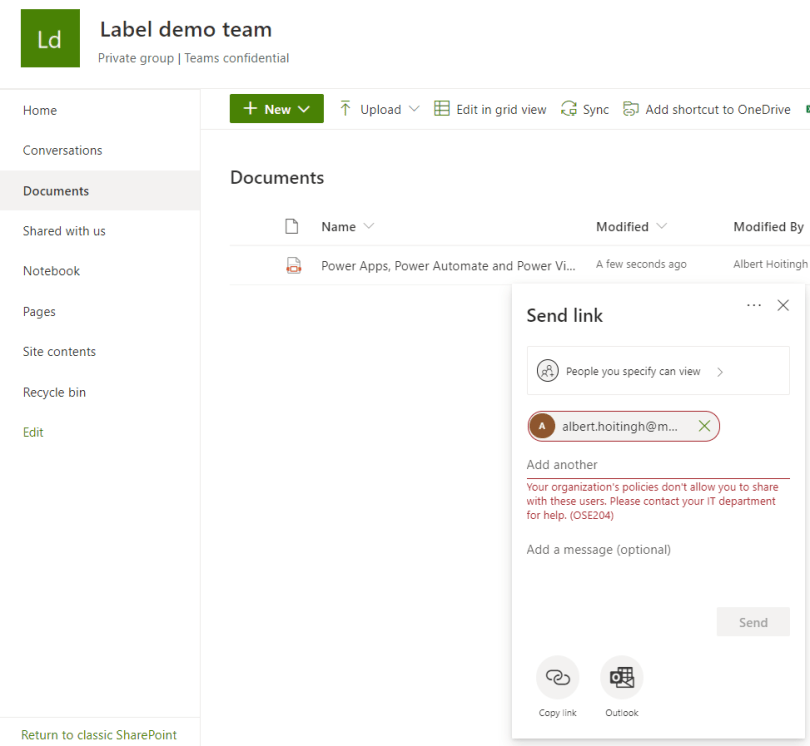The height and width of the screenshot is (746, 810).
Task: Click the Sync toolbar button
Action: 585,109
